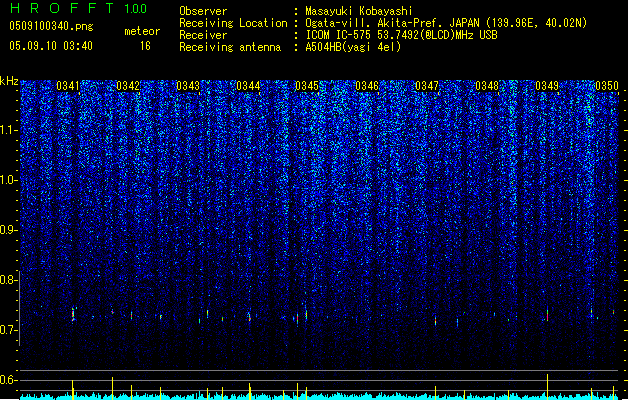This screenshot has height=400, width=629.
Task: Click the 0343 time marker
Action: pos(188,86)
